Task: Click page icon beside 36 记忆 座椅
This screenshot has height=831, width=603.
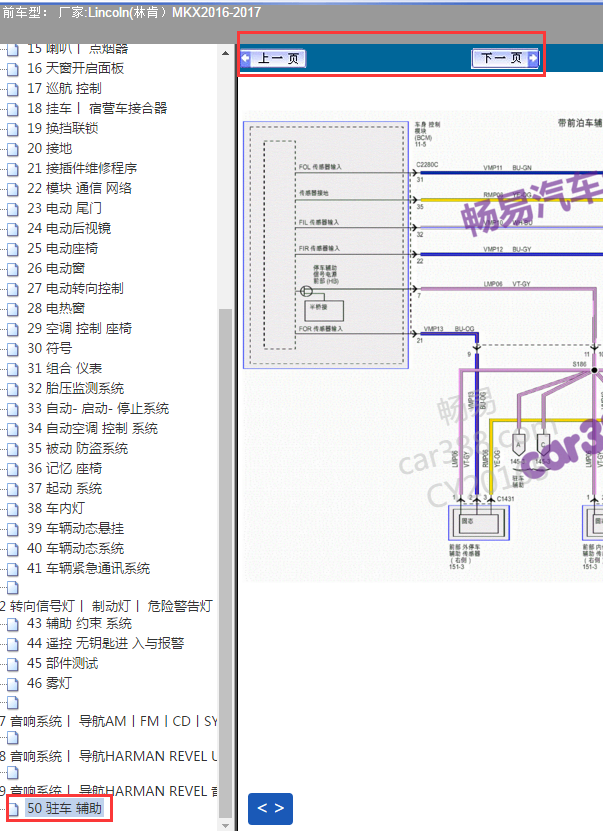Action: [13, 469]
